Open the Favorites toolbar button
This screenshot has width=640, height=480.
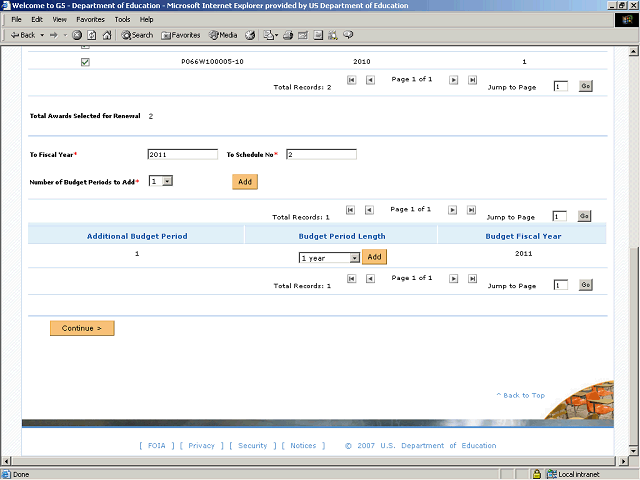[x=181, y=35]
